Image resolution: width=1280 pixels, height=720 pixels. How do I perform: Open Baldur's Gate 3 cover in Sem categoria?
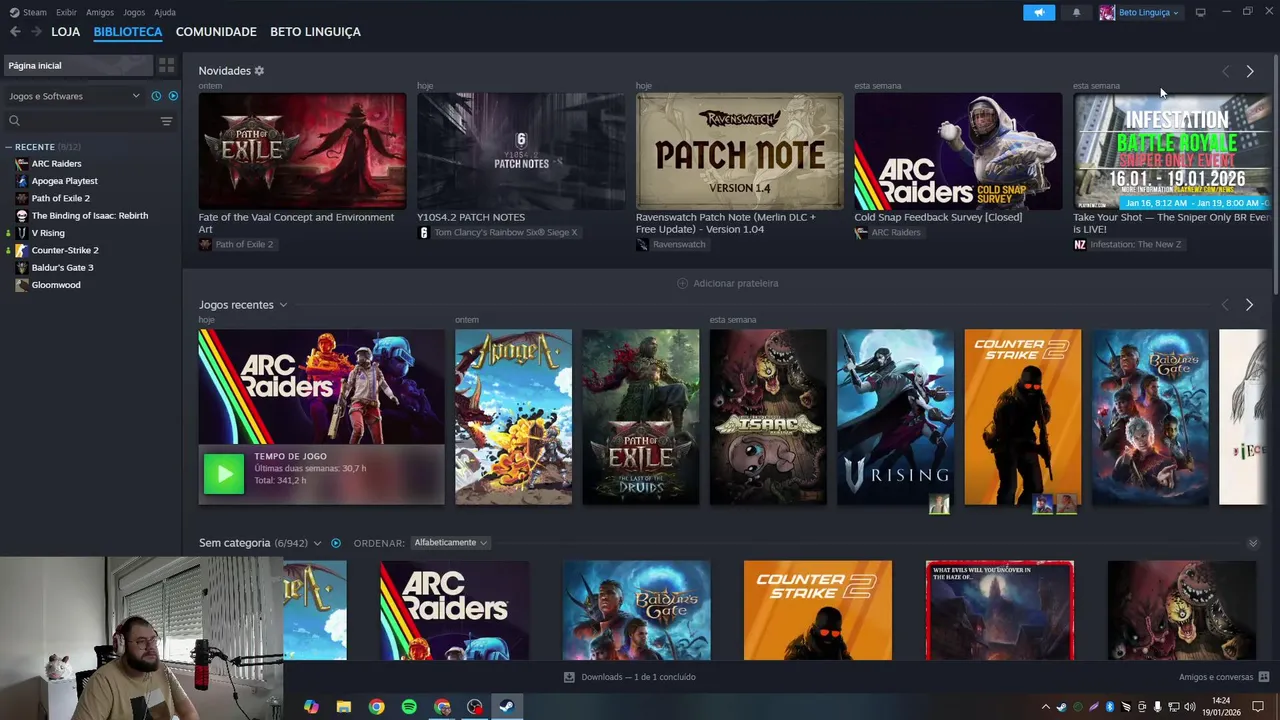[x=637, y=610]
